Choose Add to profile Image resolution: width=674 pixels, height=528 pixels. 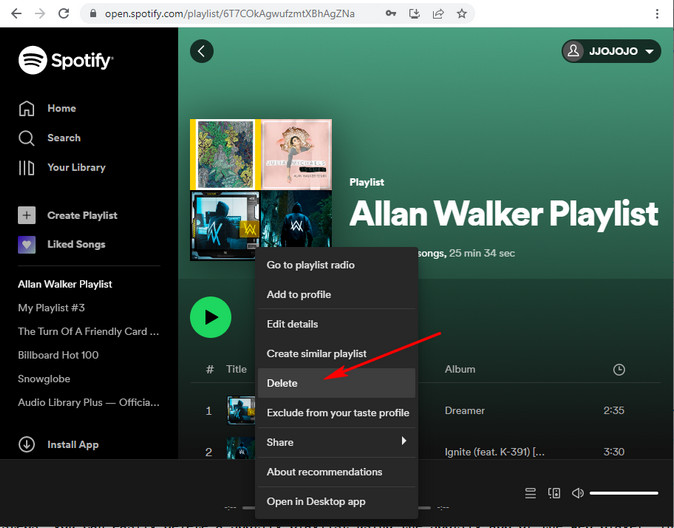[337, 295]
